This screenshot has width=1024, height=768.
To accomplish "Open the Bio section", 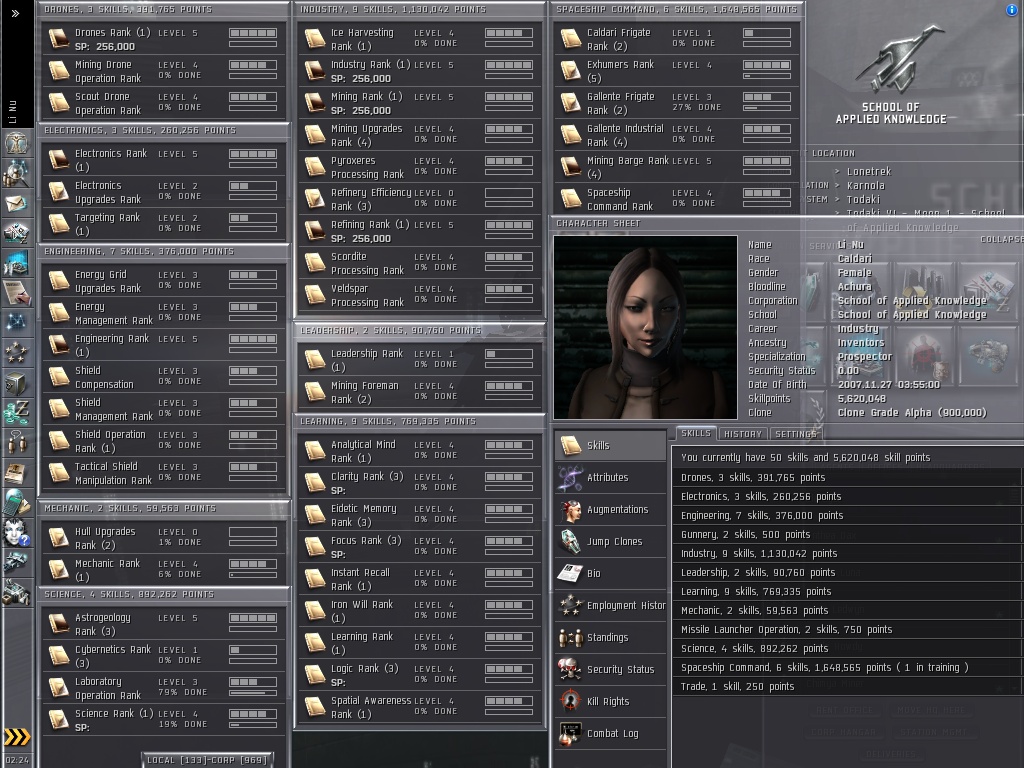I will pyautogui.click(x=610, y=573).
